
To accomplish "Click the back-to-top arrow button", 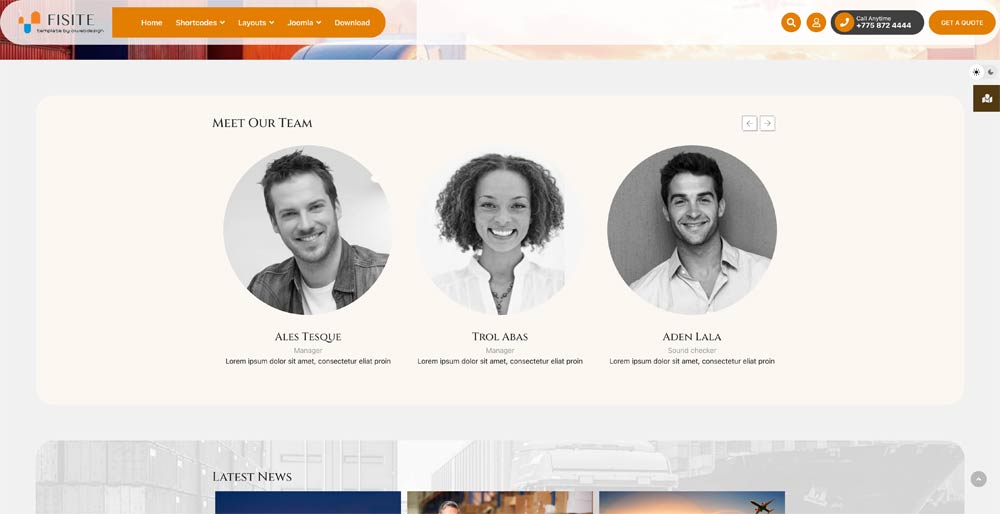I will pyautogui.click(x=978, y=479).
